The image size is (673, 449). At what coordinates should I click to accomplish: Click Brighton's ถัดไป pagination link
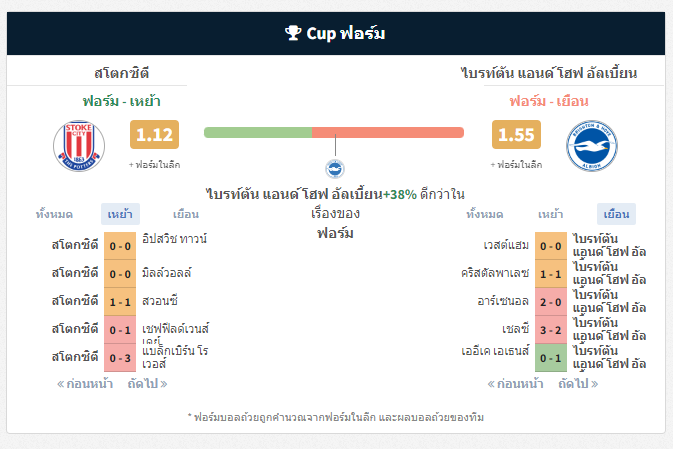(578, 383)
